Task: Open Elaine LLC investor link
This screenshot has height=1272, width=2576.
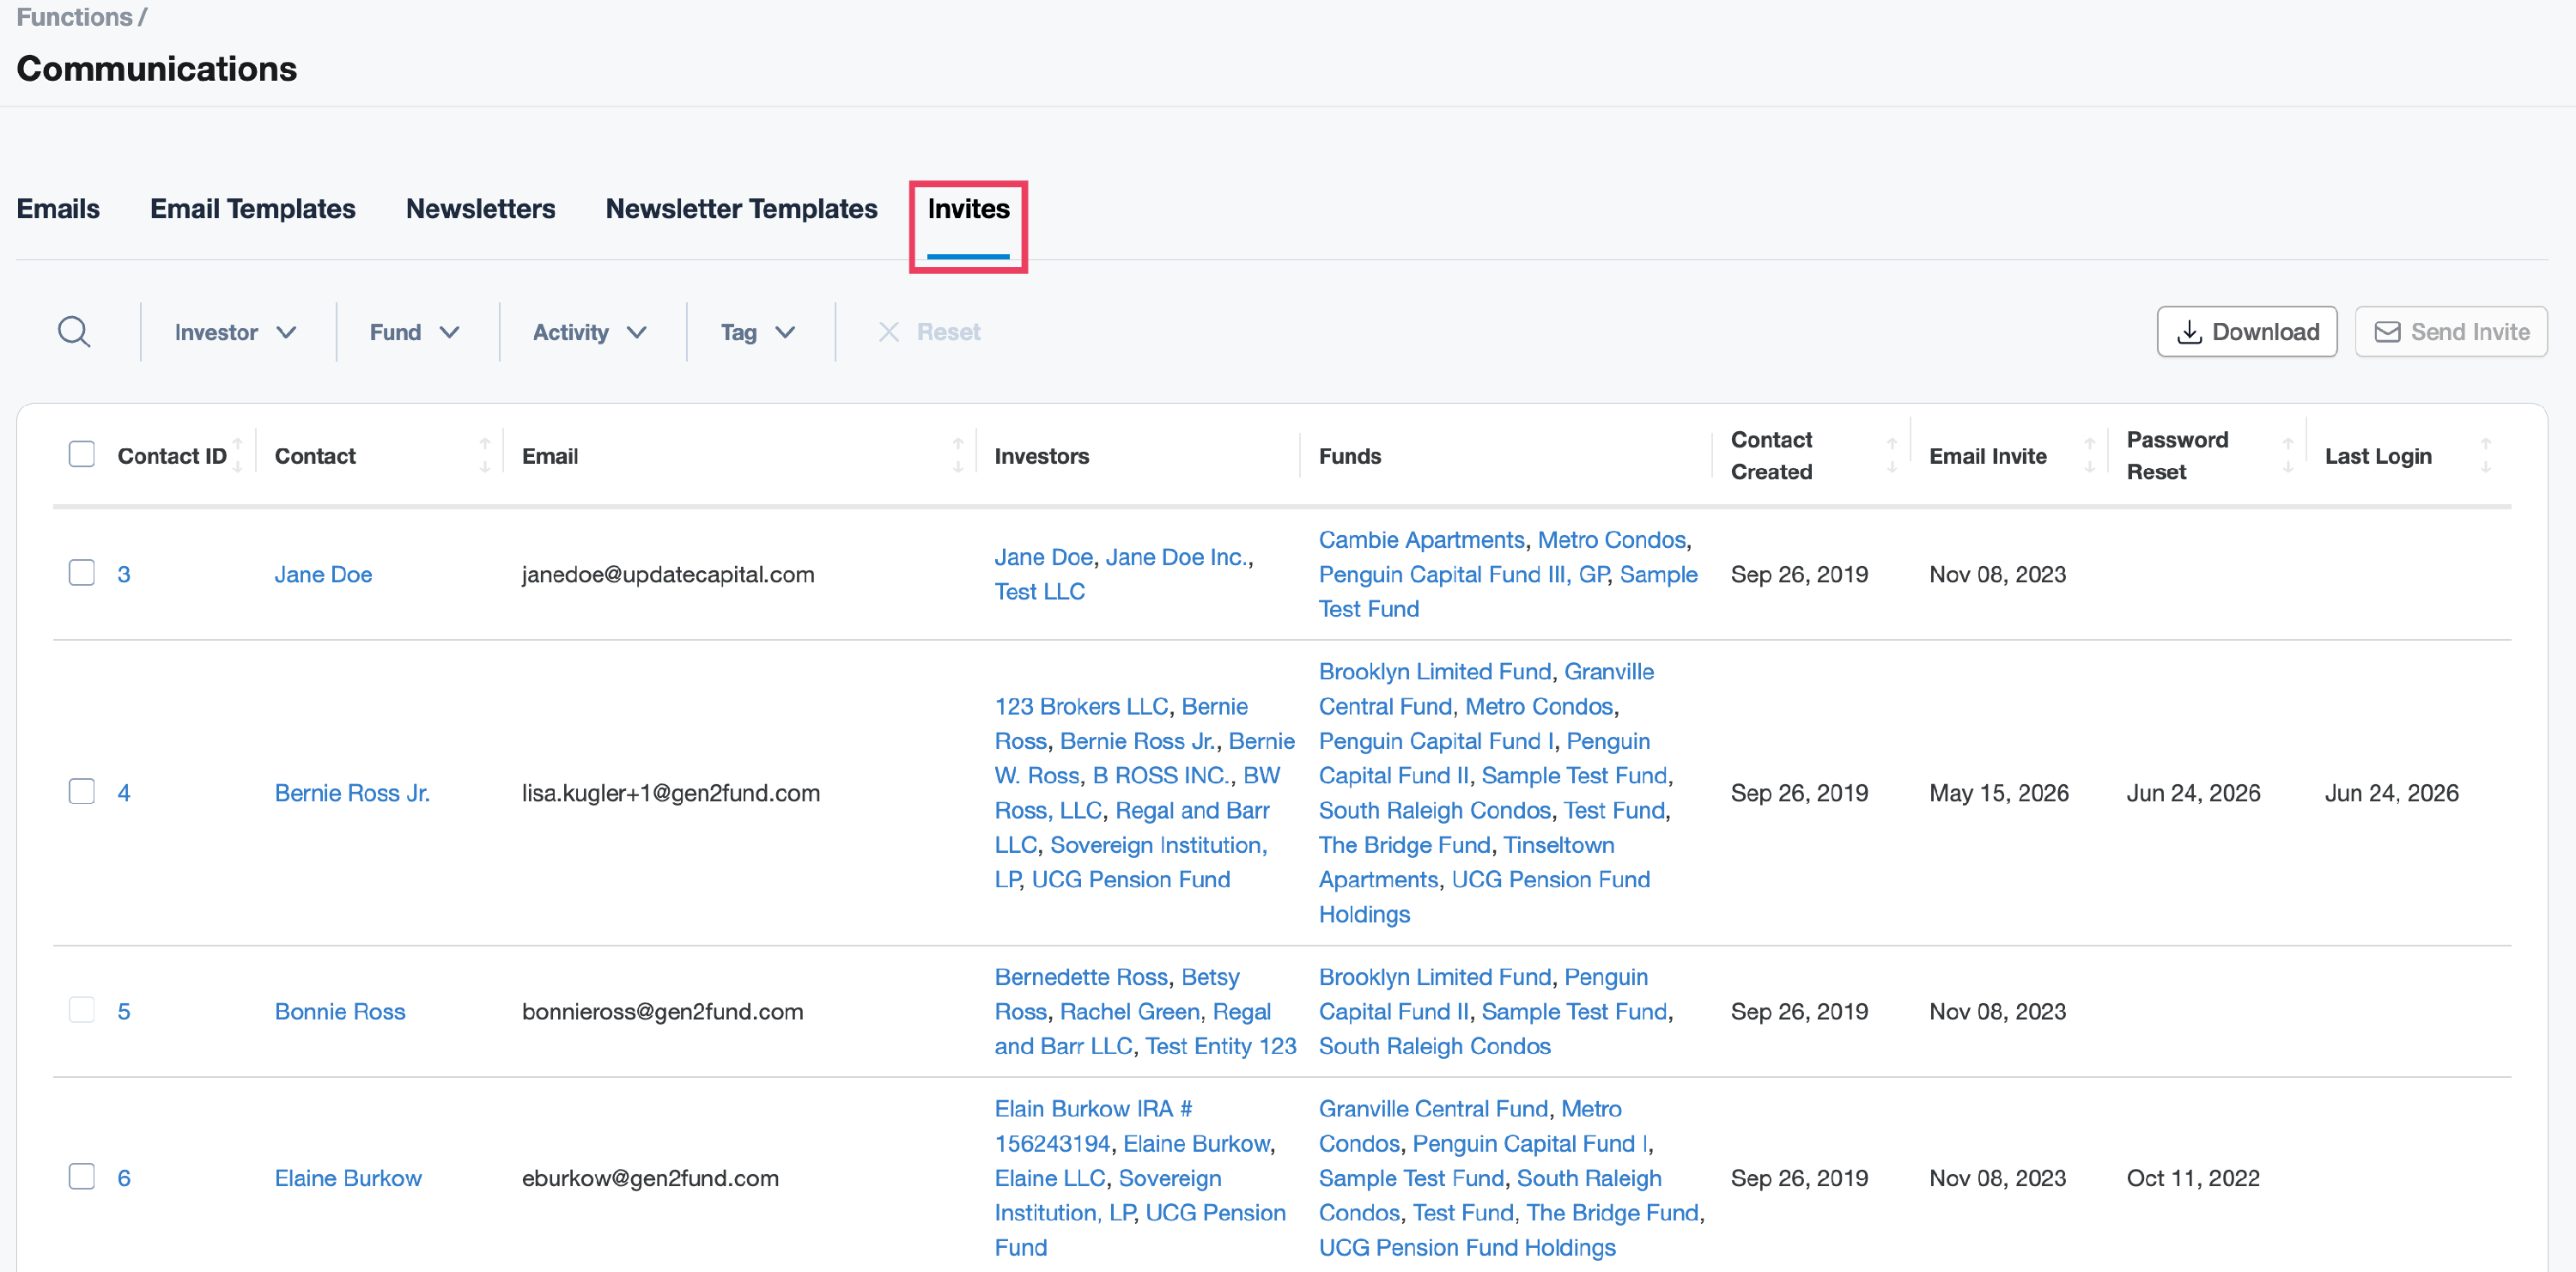Action: [x=1050, y=1178]
